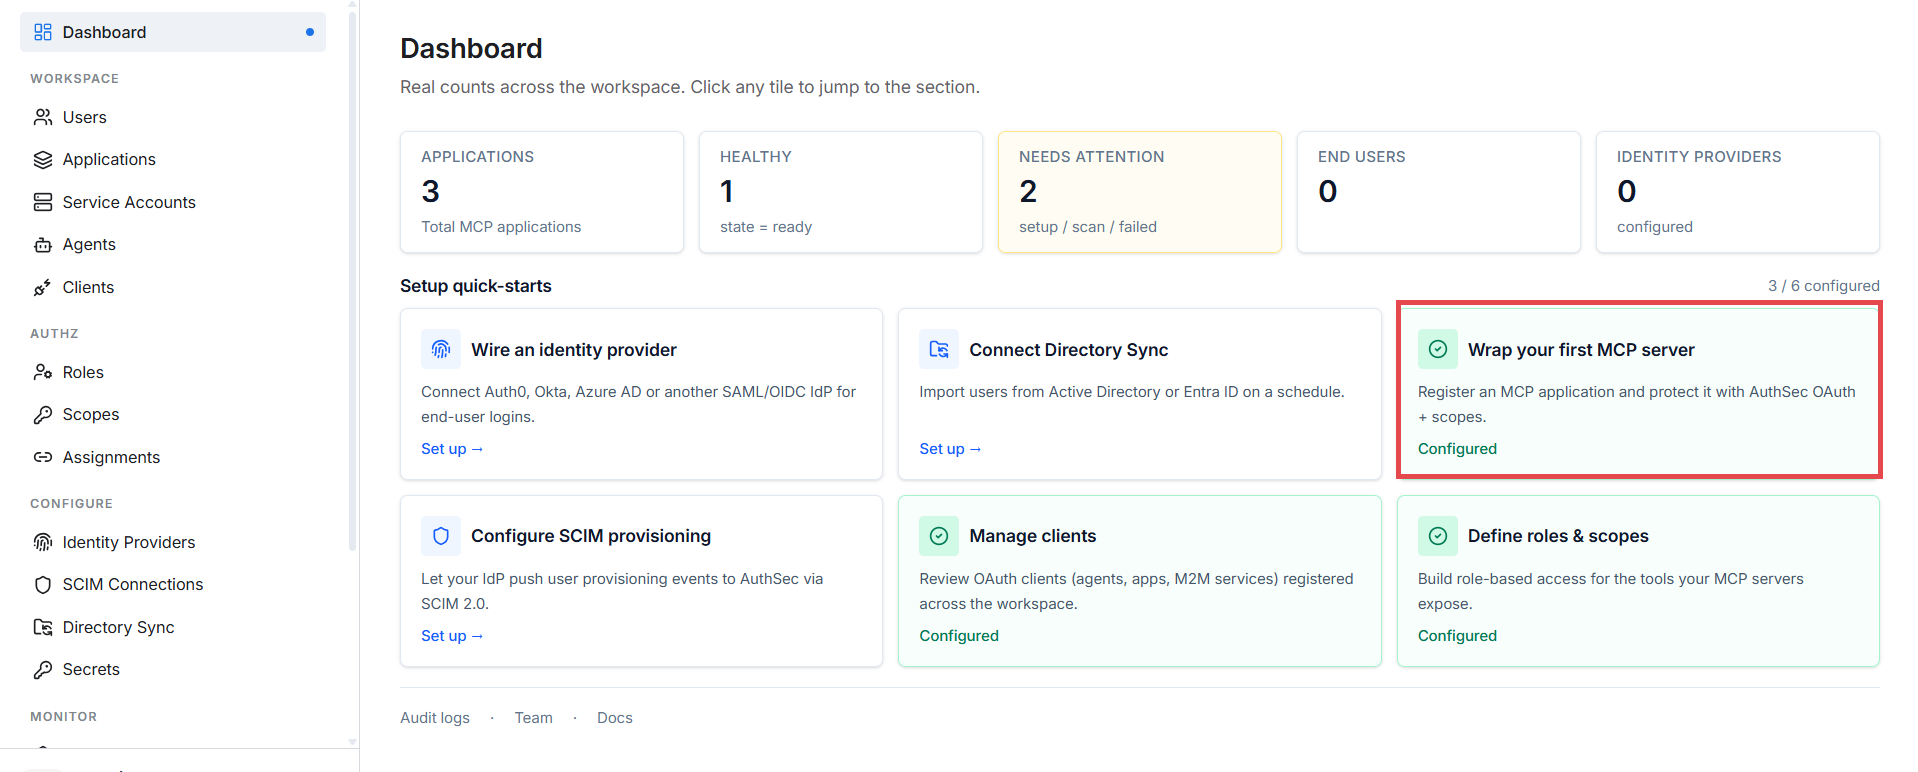
Task: Open Service Accounts page
Action: (x=173, y=202)
